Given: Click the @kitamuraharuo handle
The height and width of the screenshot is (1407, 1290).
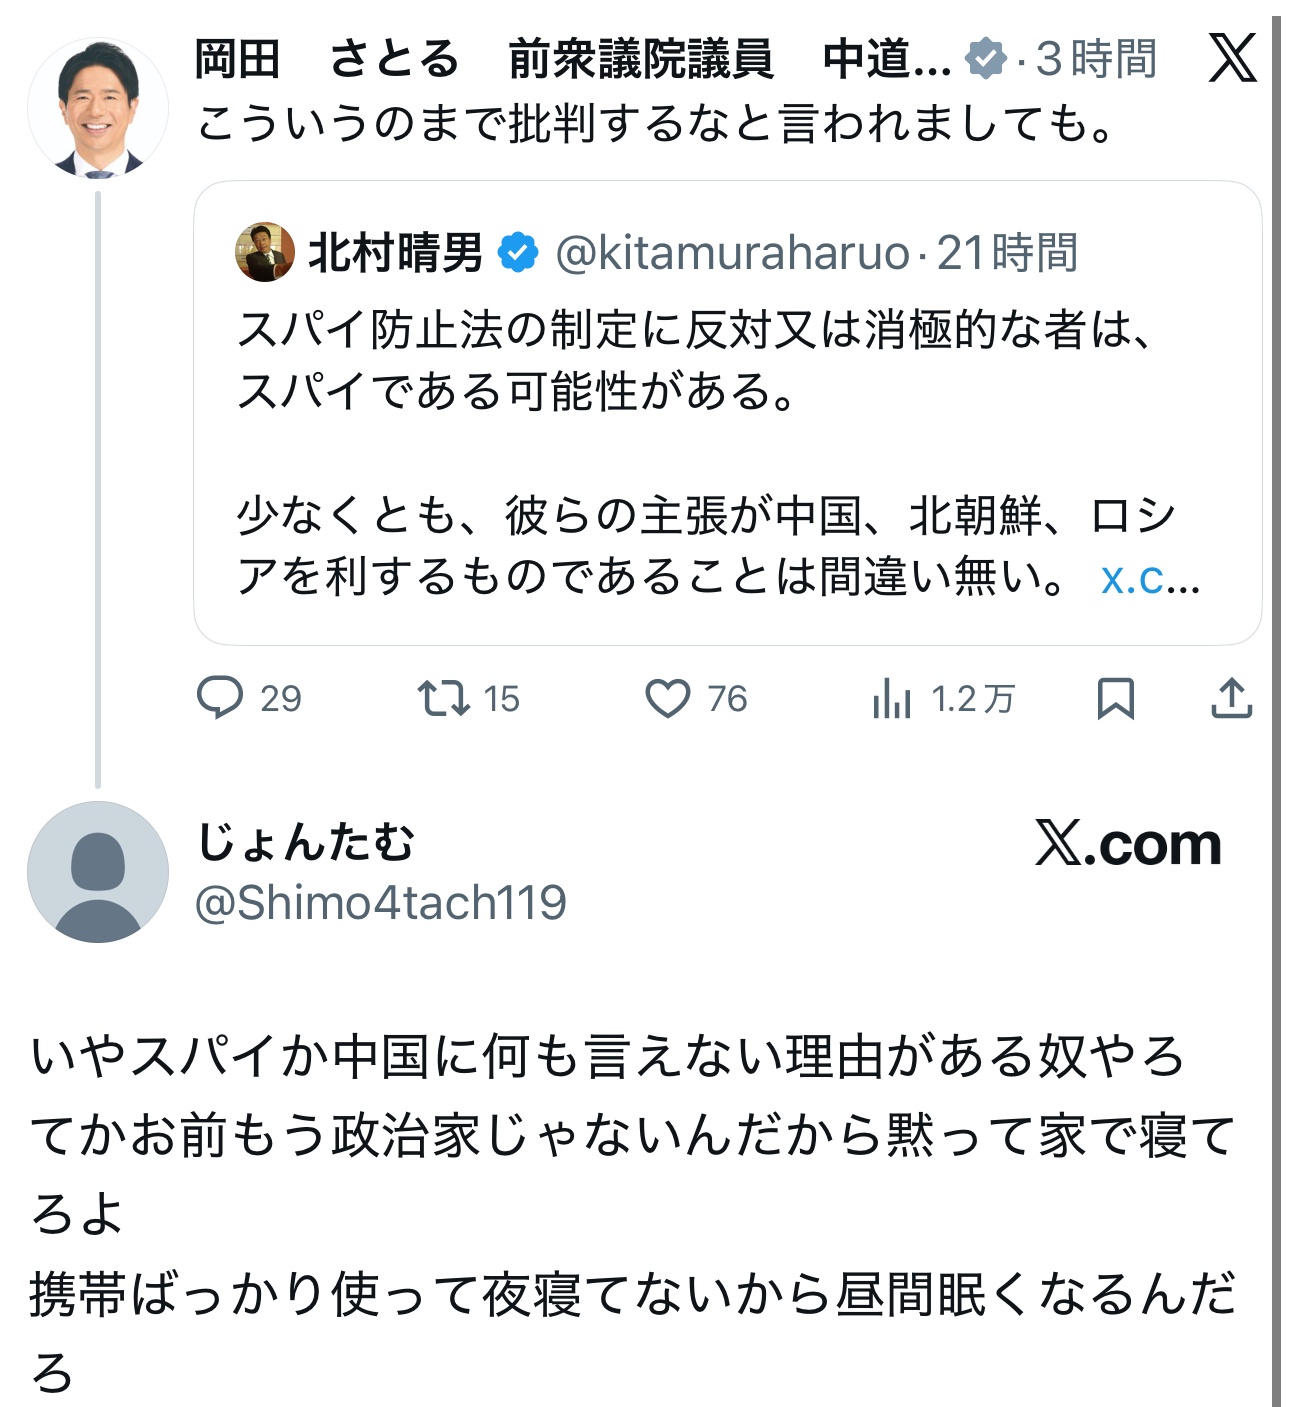Looking at the screenshot, I should (732, 253).
